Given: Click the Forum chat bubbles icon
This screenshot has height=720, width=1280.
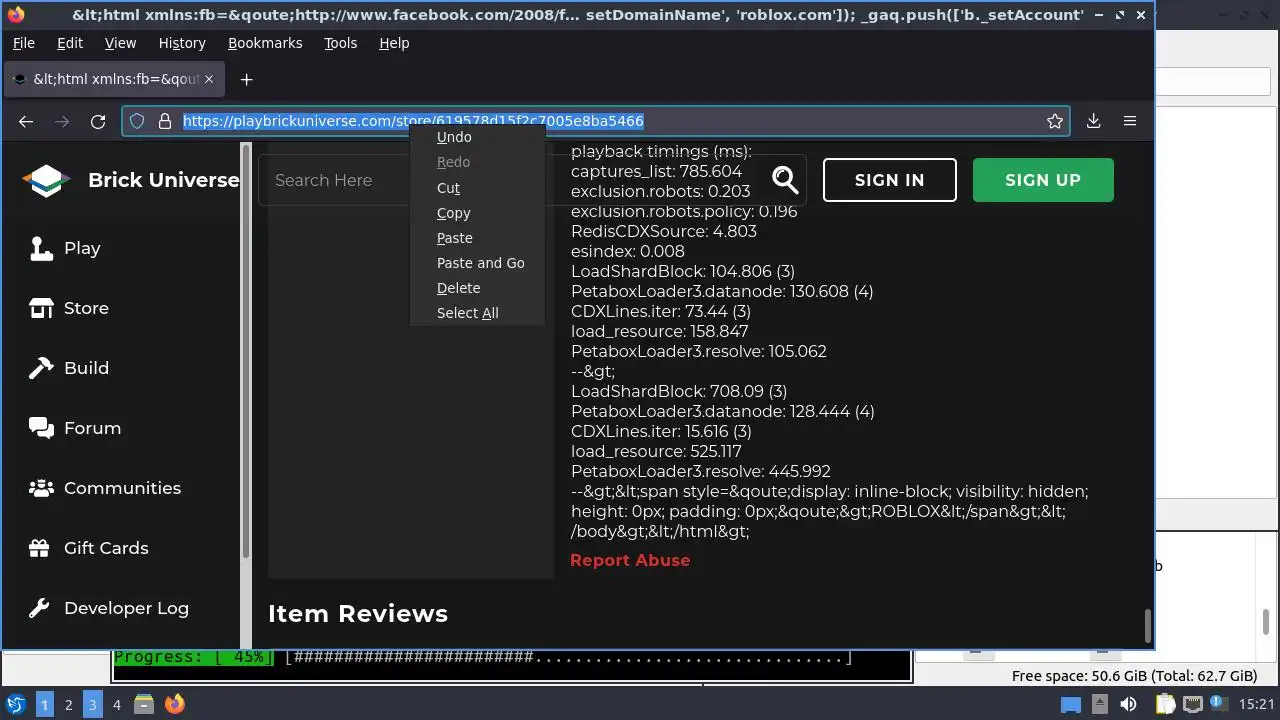Looking at the screenshot, I should tap(41, 428).
